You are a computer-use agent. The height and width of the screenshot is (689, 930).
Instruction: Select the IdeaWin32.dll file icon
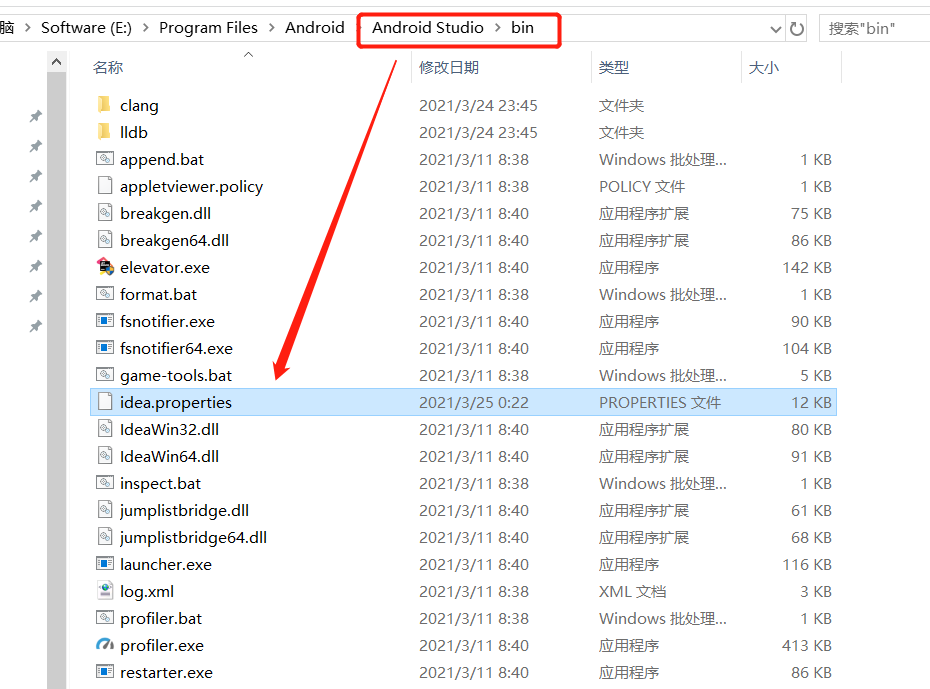(x=104, y=428)
